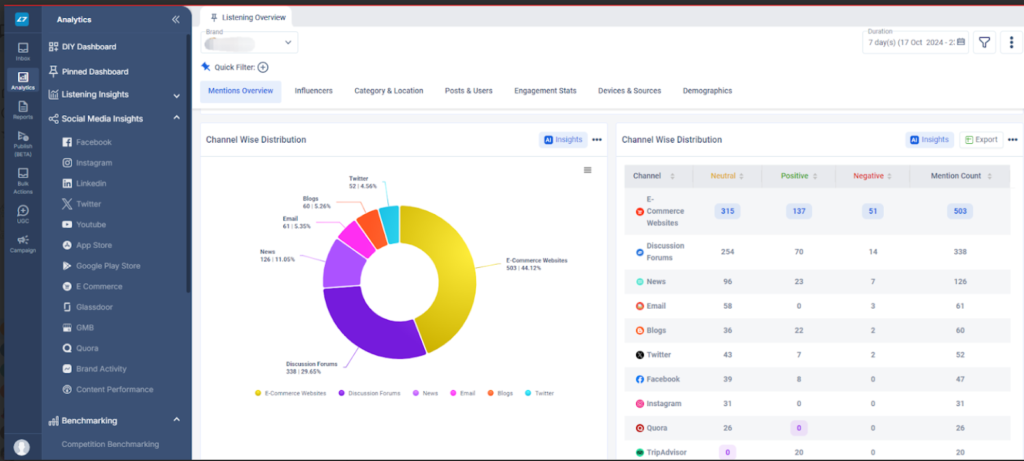Toggle E-Commerce Websites legend in chart
Image resolution: width=1024 pixels, height=461 pixels.
[x=291, y=394]
